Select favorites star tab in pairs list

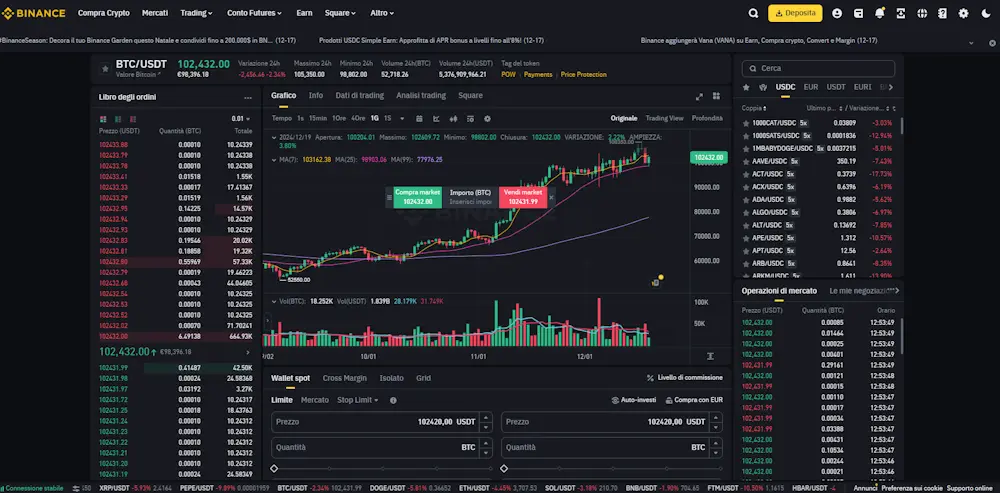(746, 87)
